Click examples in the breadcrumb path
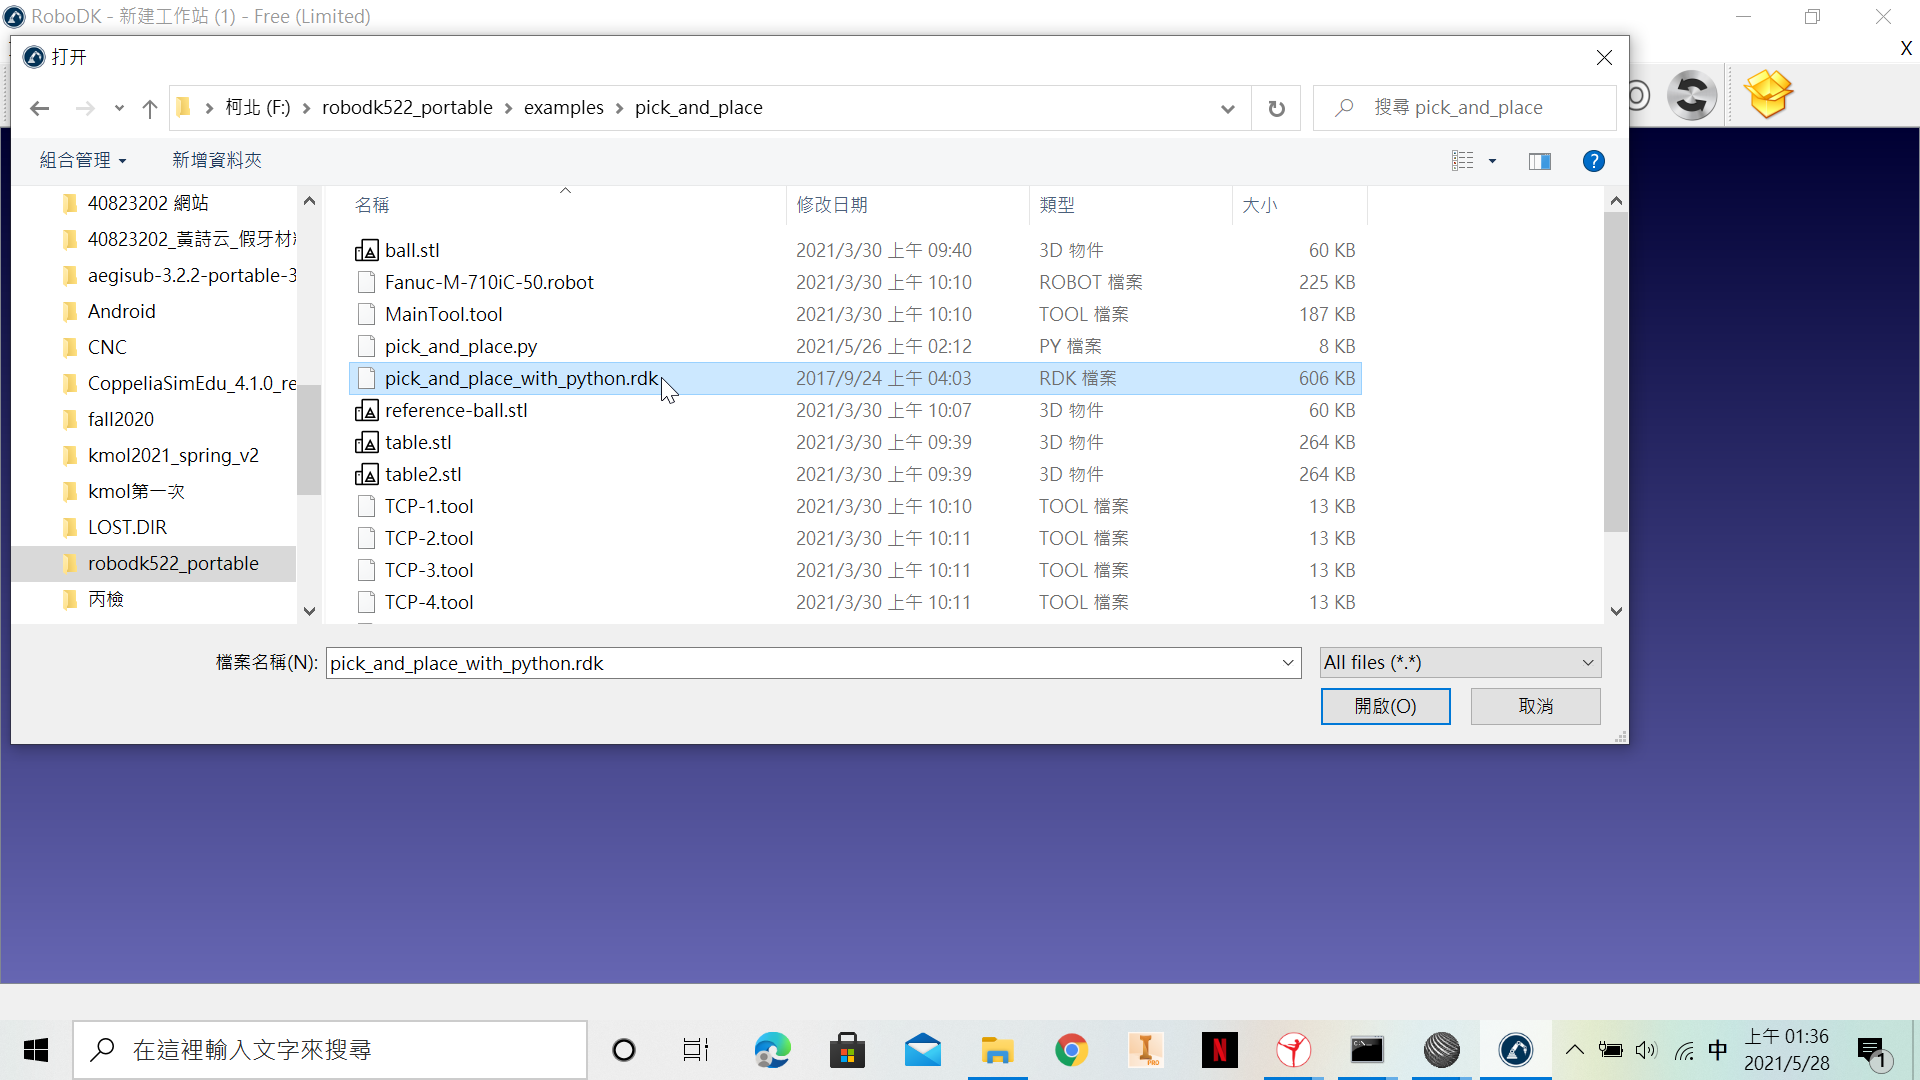 click(563, 107)
